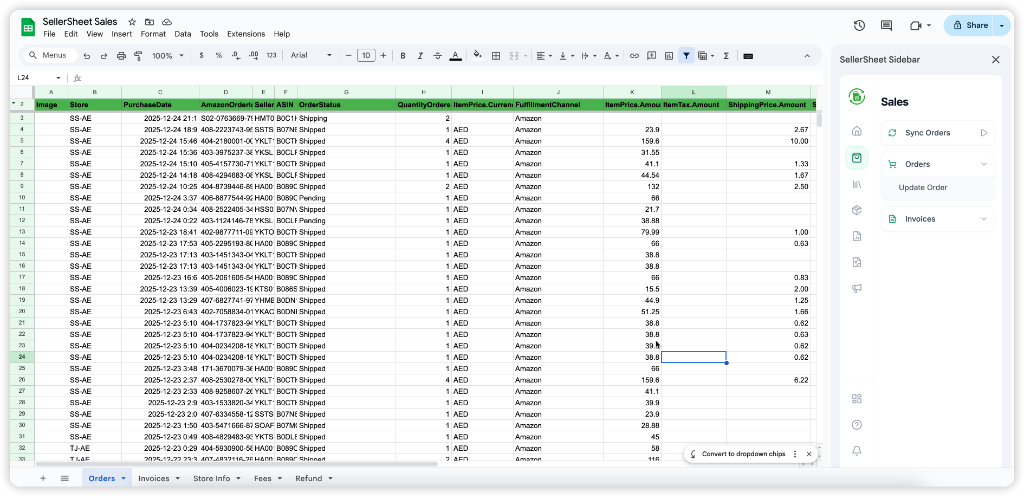Insert a link with the link icon

(x=633, y=56)
